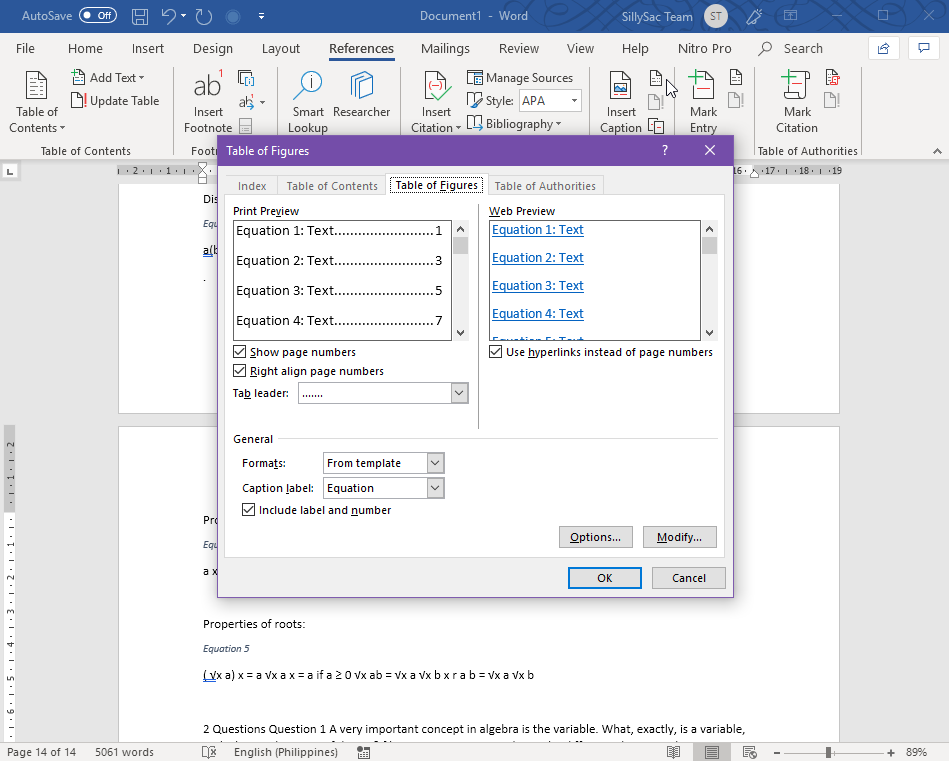Switch to the Table of Authorities tab
This screenshot has height=761, width=949.
pos(545,186)
